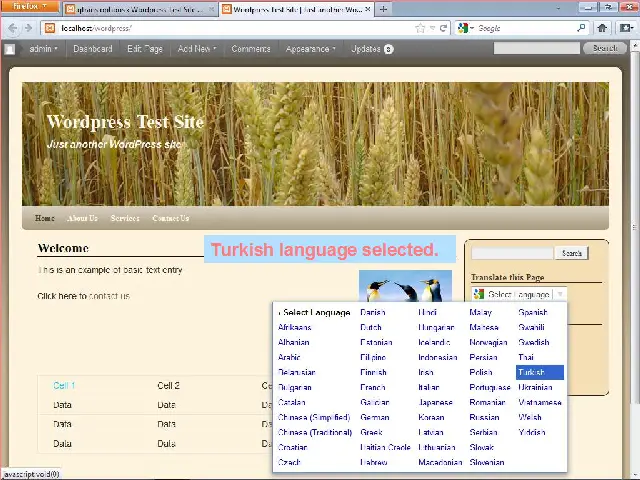Image resolution: width=640 pixels, height=480 pixels.
Task: Select Malay in language list
Action: [x=480, y=312]
